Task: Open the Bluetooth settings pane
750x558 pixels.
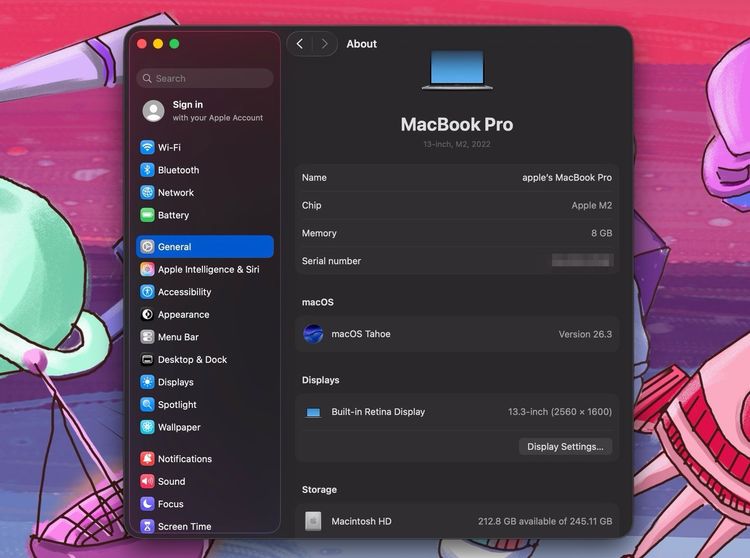Action: click(205, 170)
